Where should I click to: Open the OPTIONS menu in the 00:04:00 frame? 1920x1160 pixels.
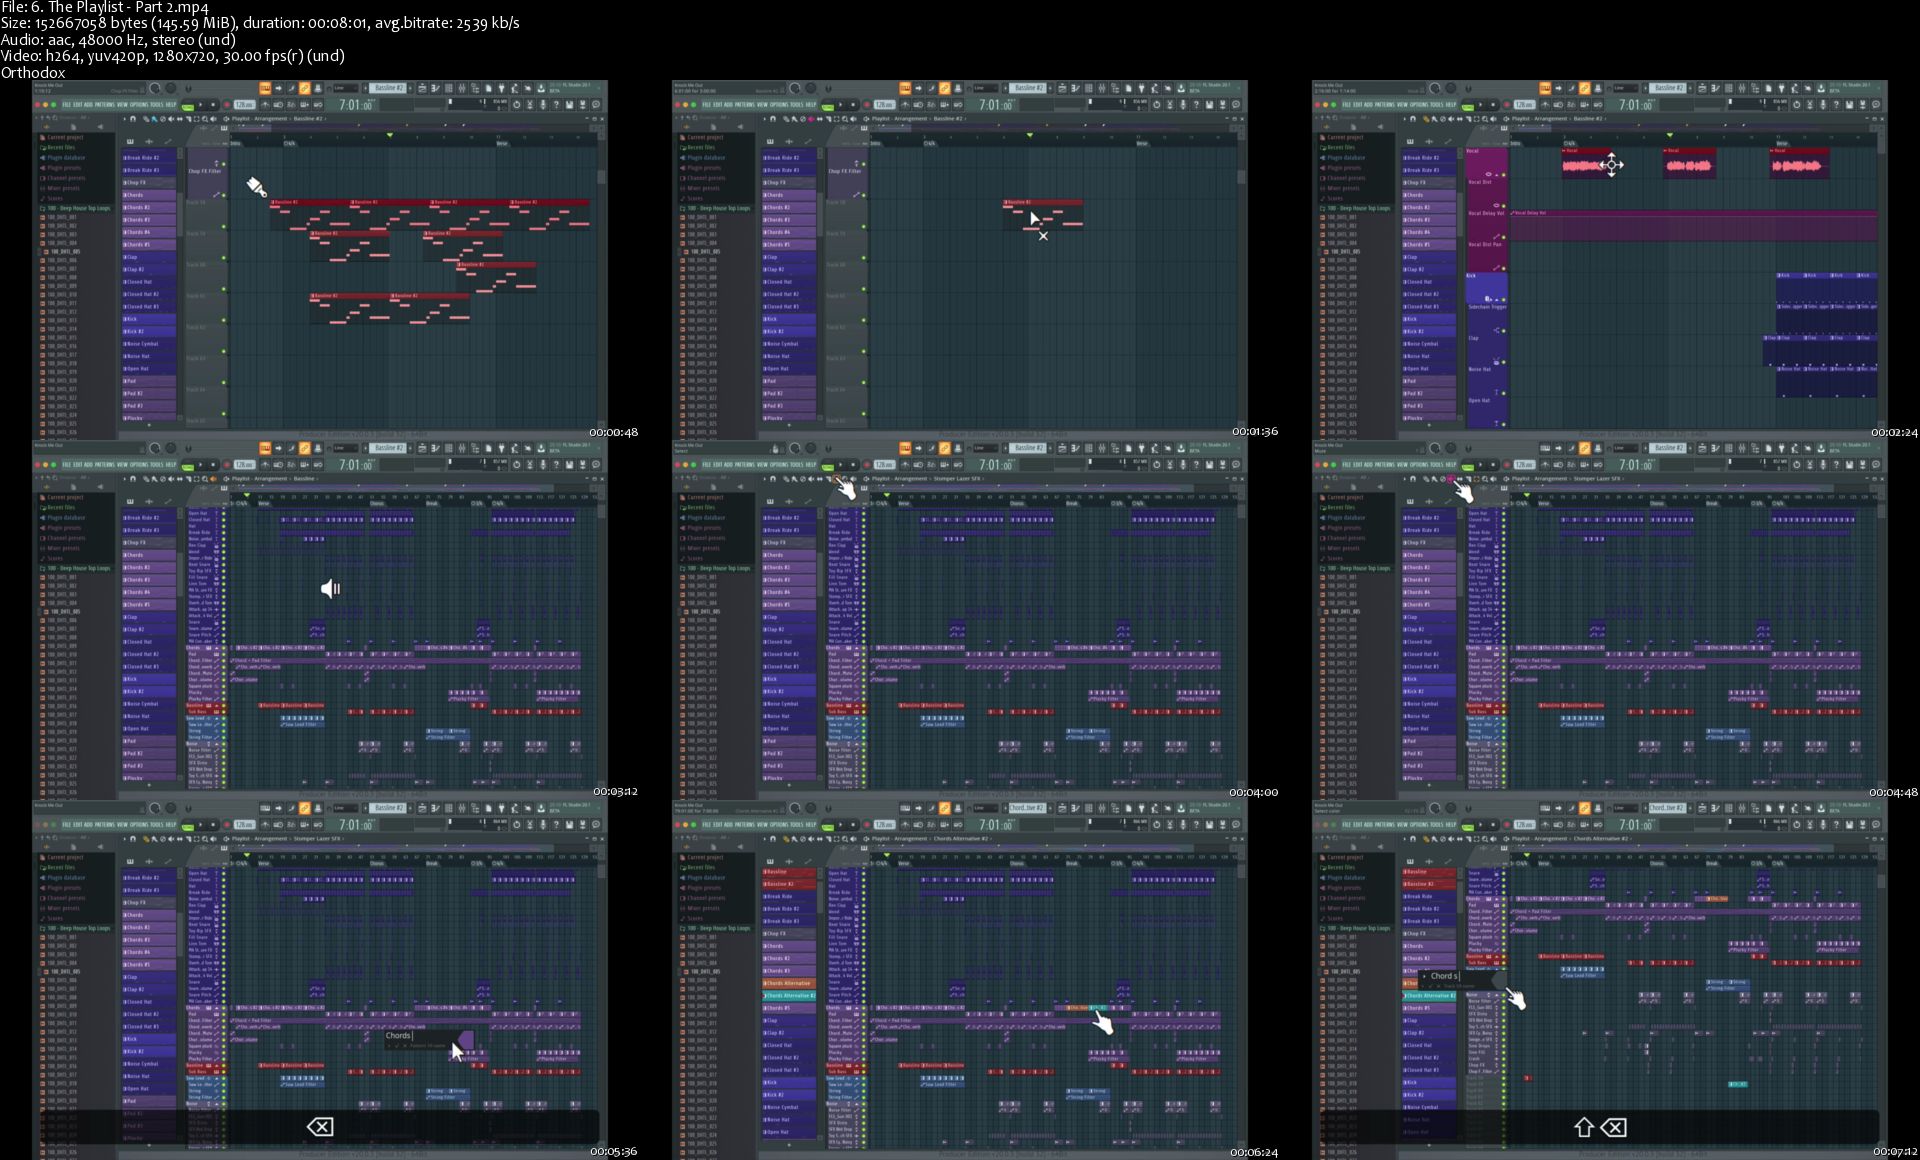click(779, 465)
